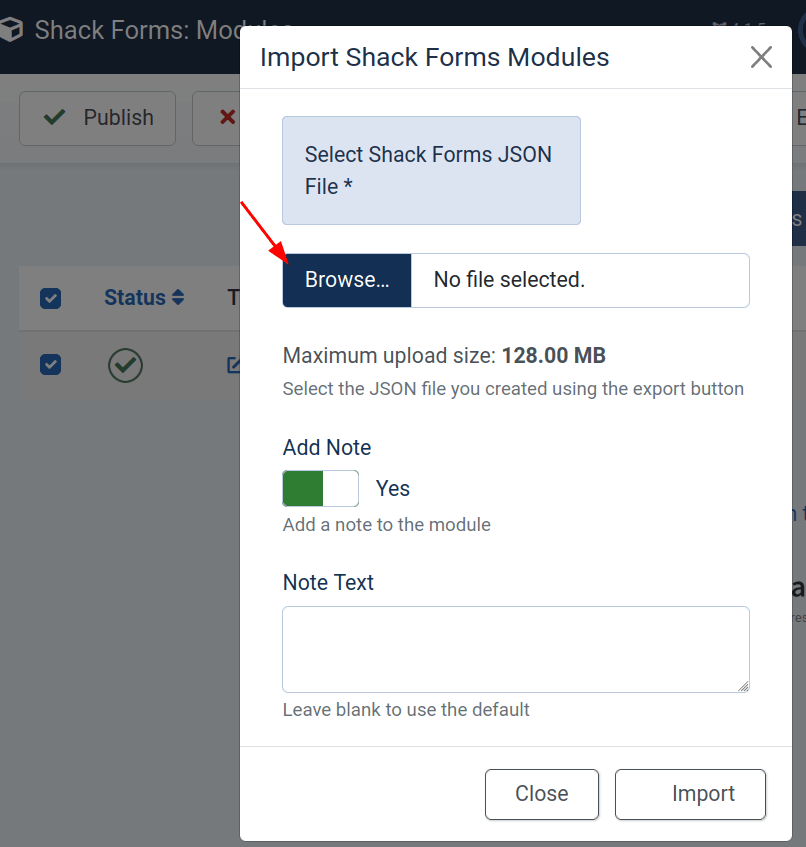
Task: Click the blue edit icon in table row
Action: [x=233, y=365]
